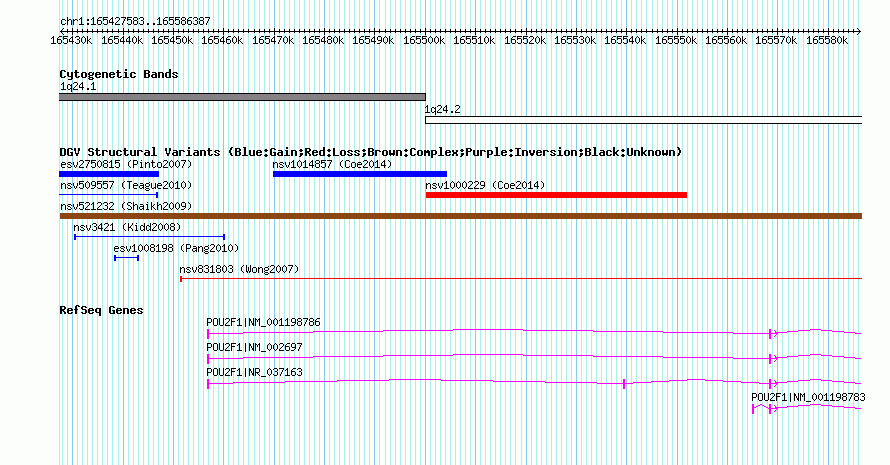Click the white 1q24.2 band bar
Image resolution: width=890 pixels, height=465 pixels.
coord(644,120)
